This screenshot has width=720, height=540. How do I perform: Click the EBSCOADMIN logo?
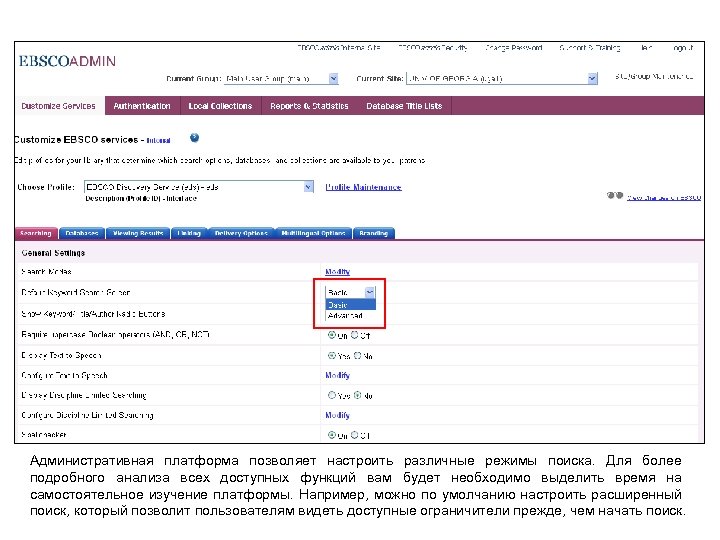click(x=68, y=61)
